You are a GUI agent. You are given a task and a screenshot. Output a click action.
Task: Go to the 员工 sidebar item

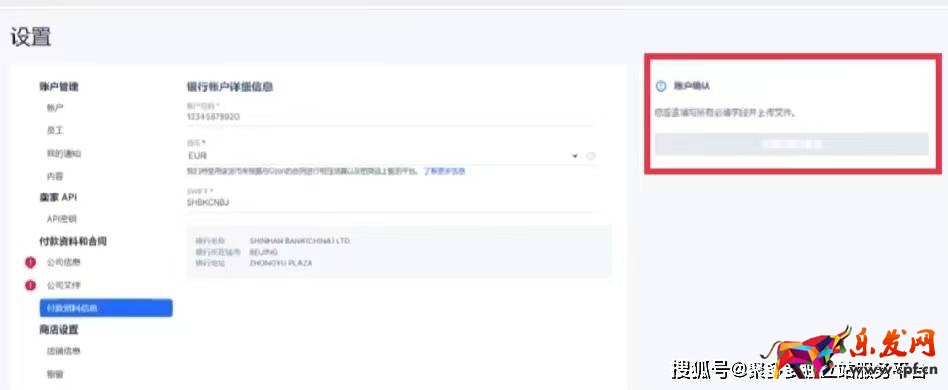coord(55,131)
